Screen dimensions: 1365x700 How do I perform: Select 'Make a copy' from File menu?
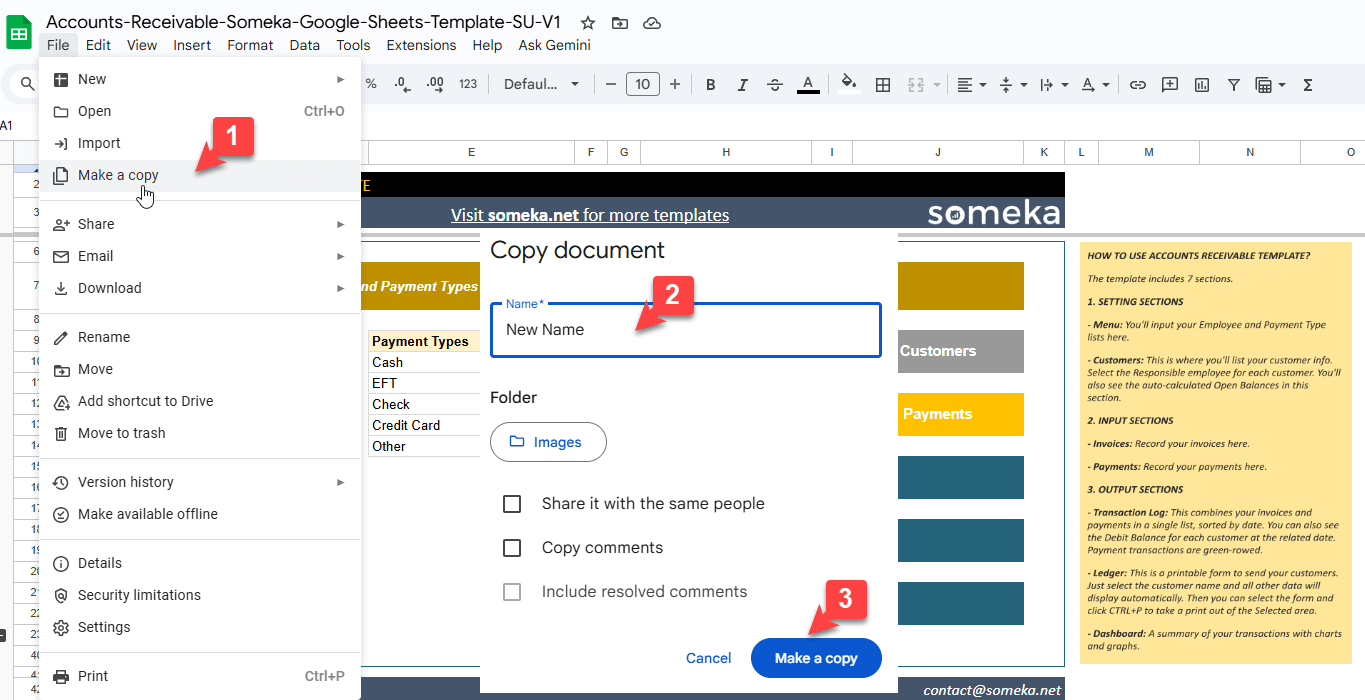click(117, 175)
